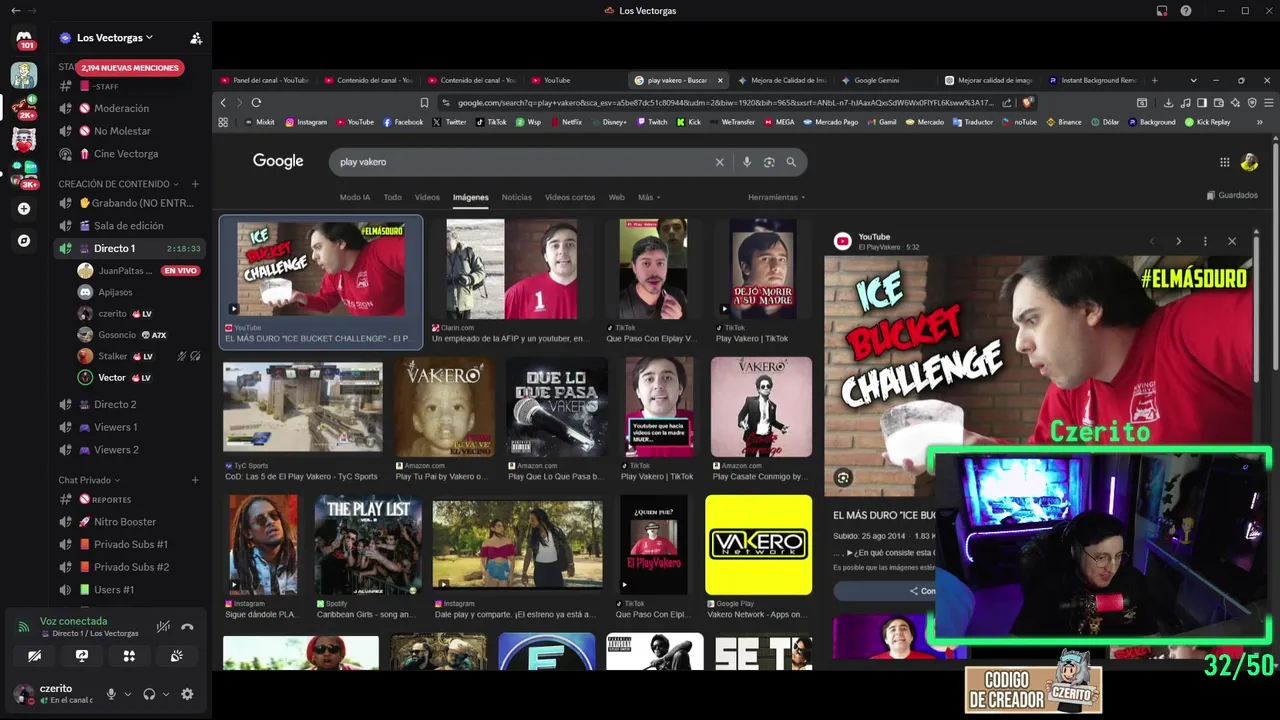
Task: Open the Discover servers compass icon
Action: point(24,241)
